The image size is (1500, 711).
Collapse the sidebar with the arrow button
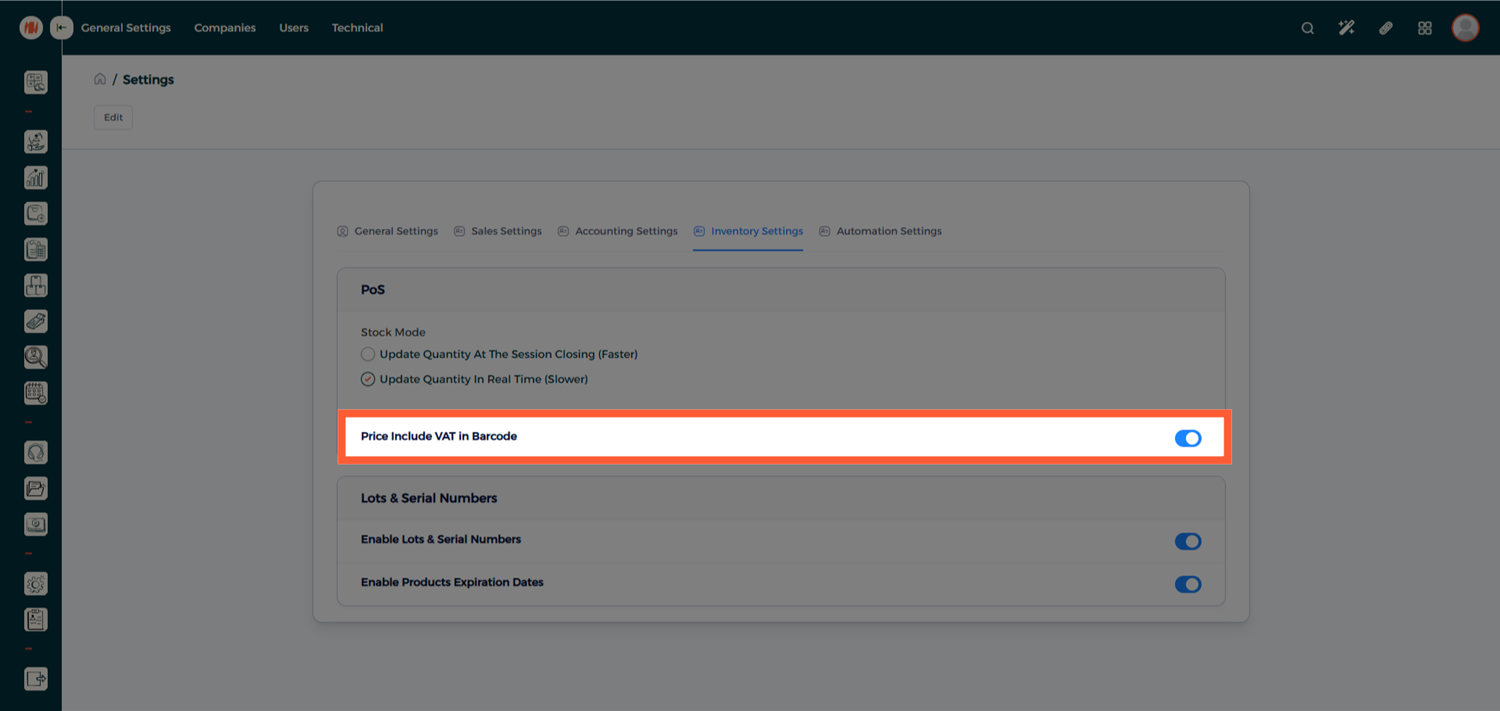[x=62, y=28]
